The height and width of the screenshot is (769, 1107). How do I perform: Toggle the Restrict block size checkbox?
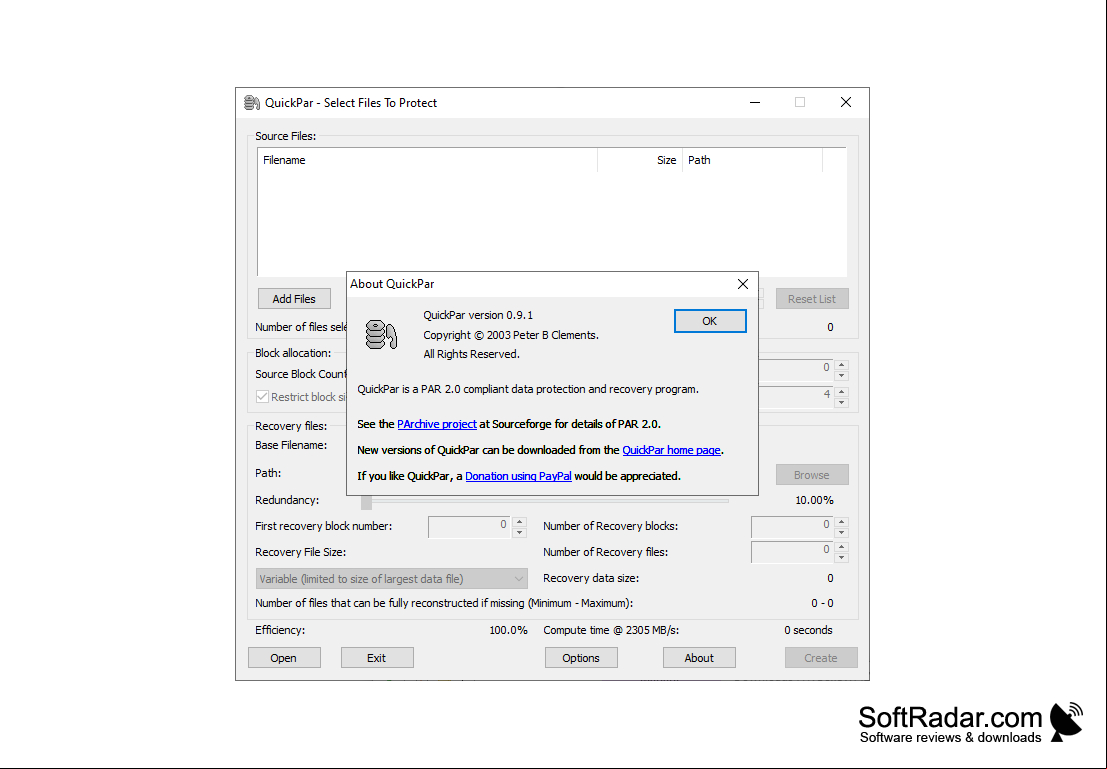click(262, 397)
